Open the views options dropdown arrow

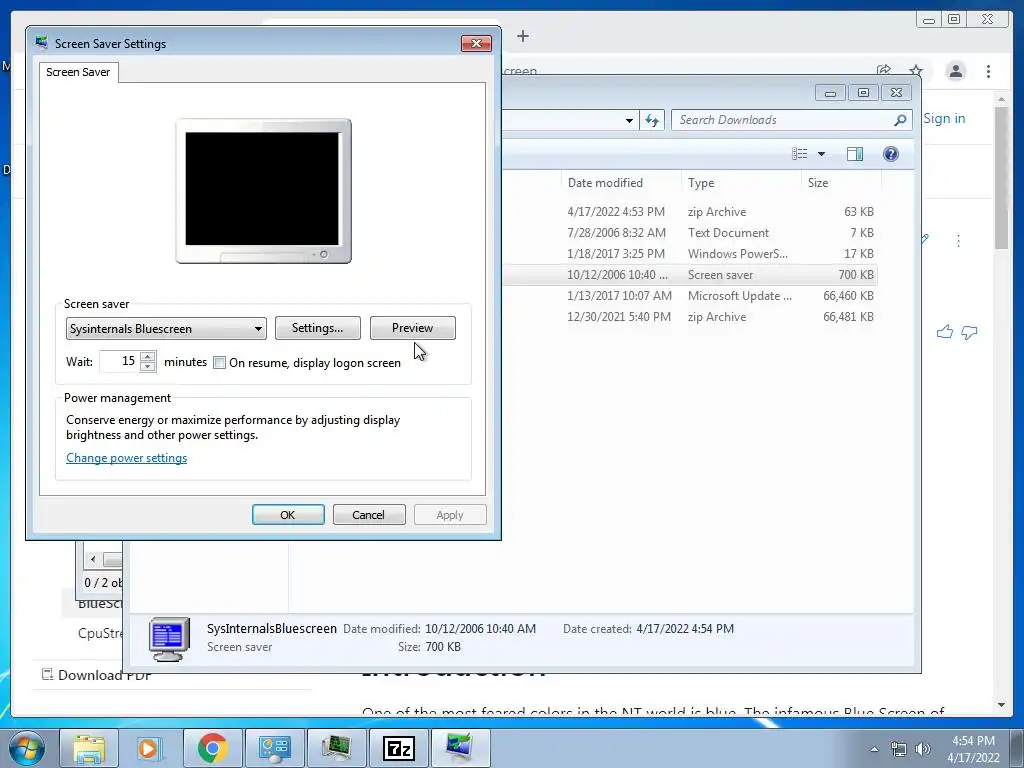[x=822, y=154]
